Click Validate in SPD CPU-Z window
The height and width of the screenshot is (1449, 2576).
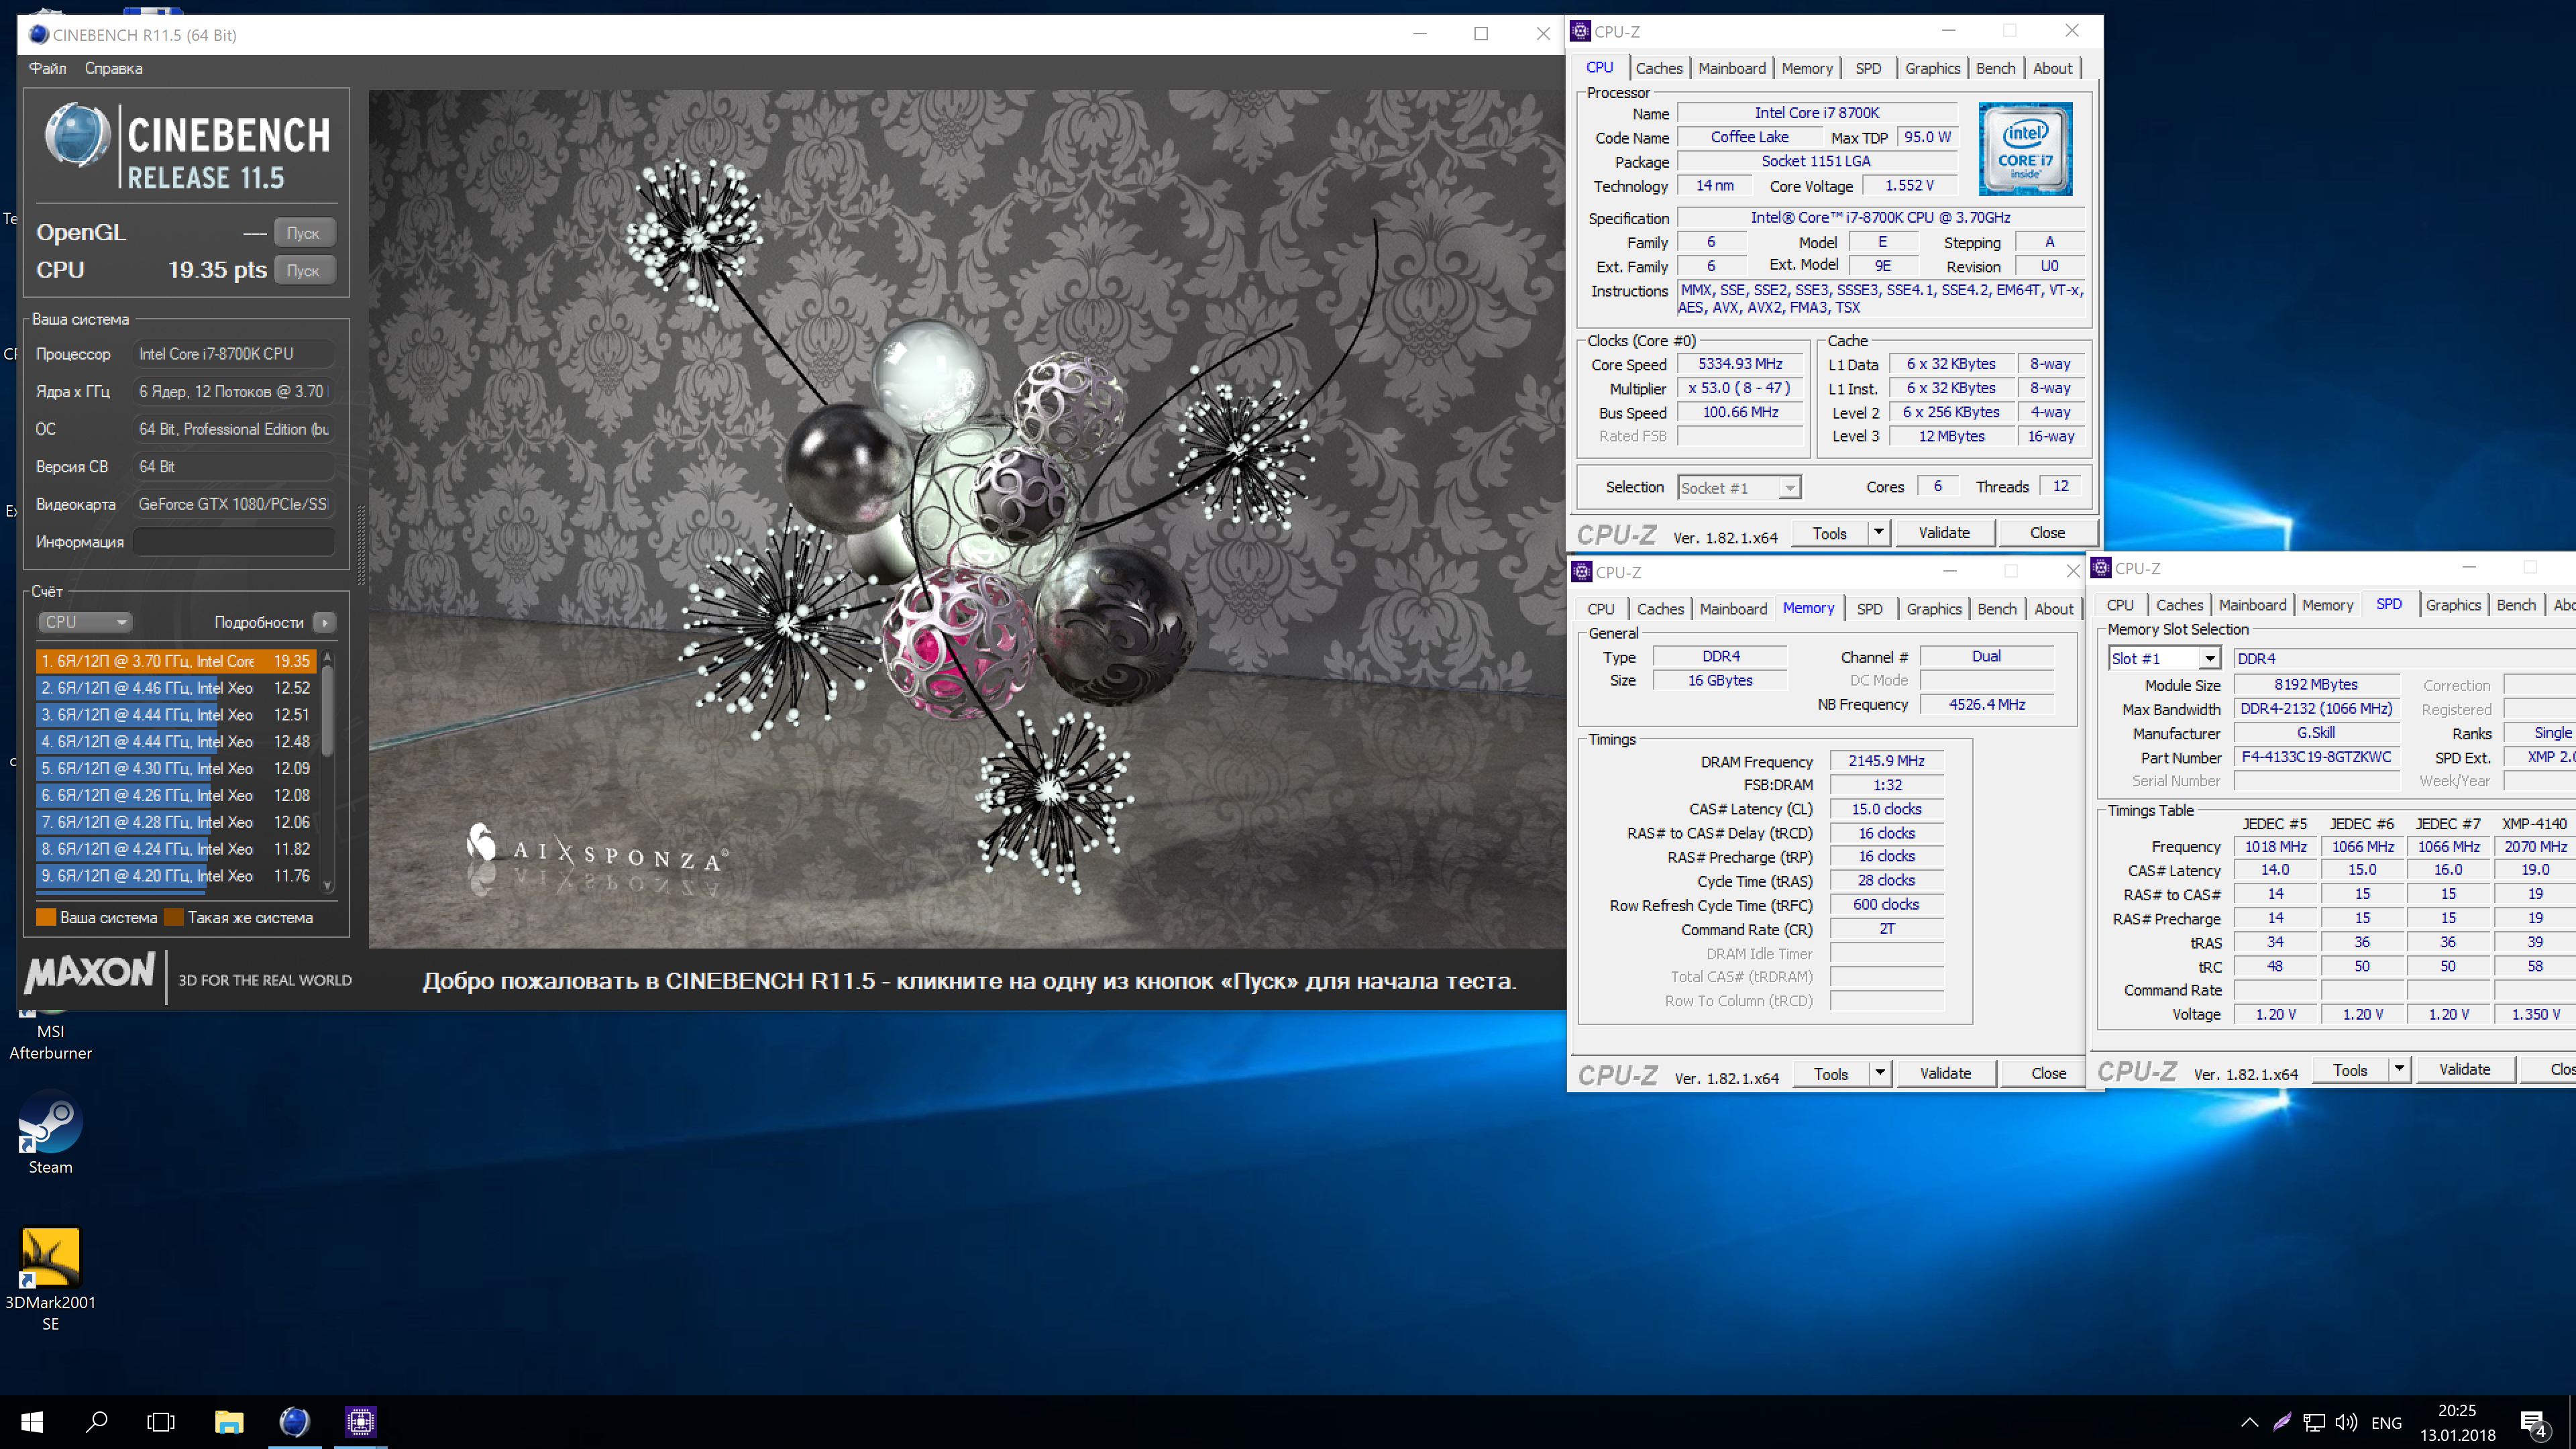(x=2464, y=1069)
